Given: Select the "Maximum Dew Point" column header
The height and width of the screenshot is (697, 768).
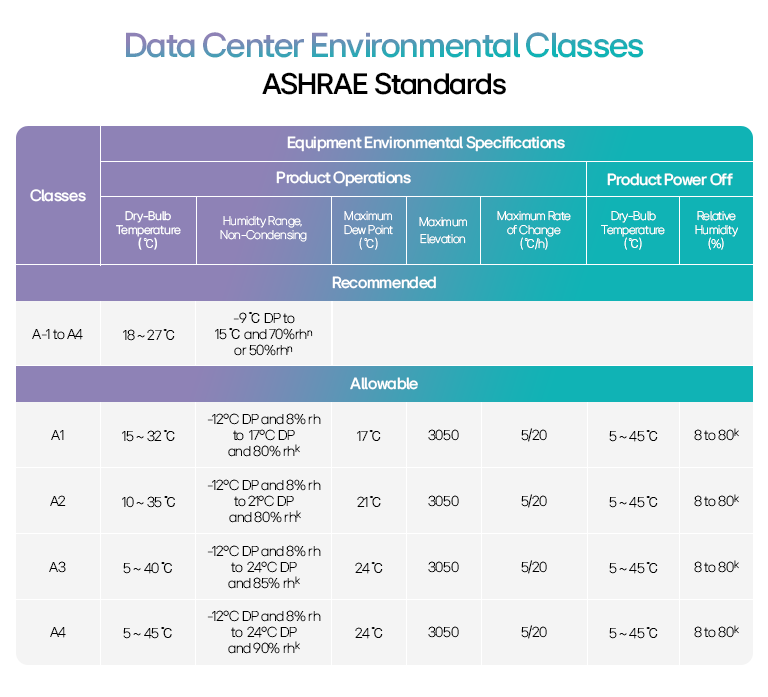Looking at the screenshot, I should [368, 229].
